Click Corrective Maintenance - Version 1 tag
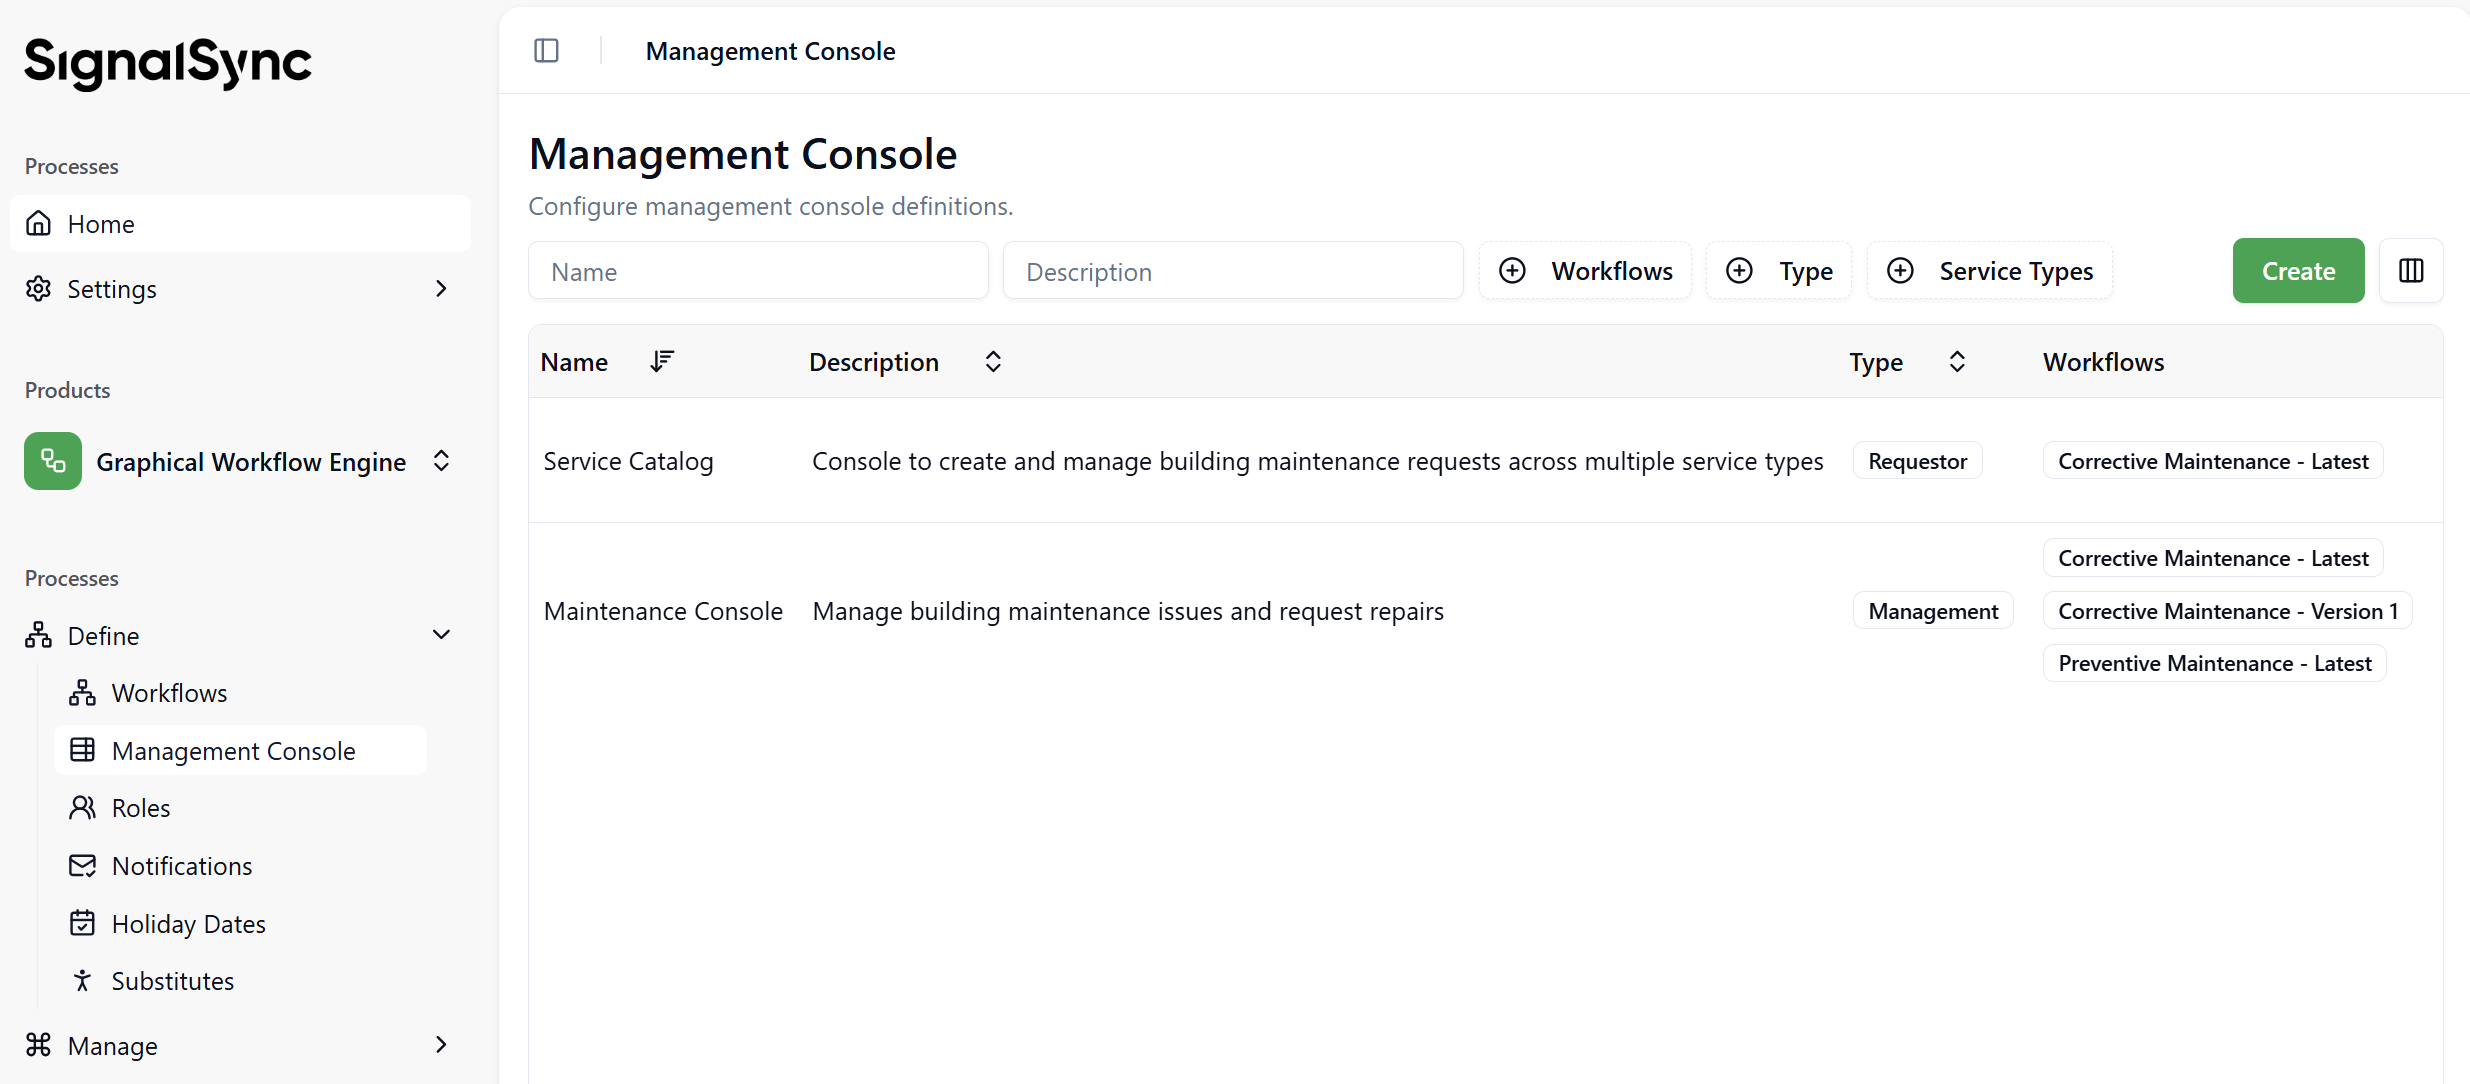The height and width of the screenshot is (1084, 2470). click(2228, 611)
